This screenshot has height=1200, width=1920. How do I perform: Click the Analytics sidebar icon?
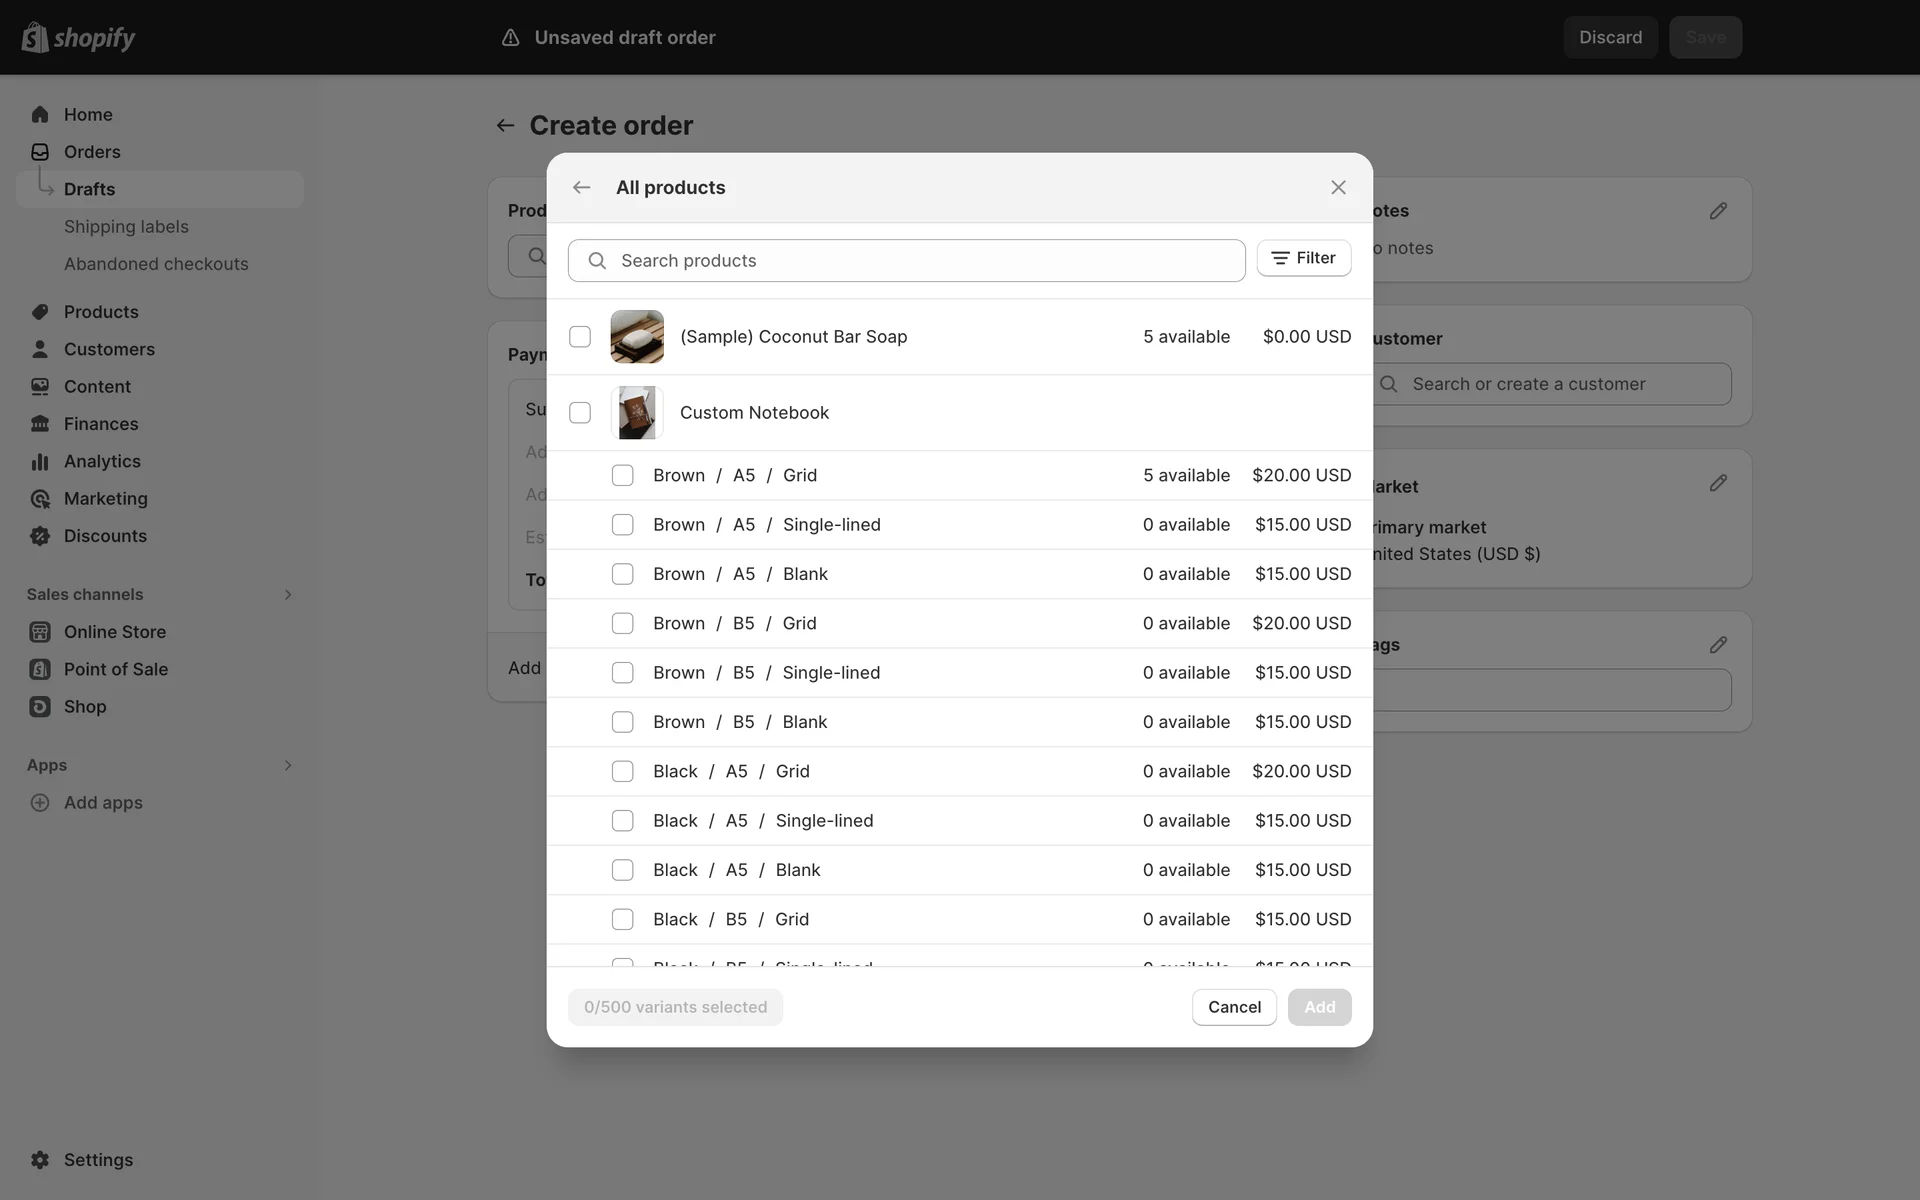[x=40, y=461]
